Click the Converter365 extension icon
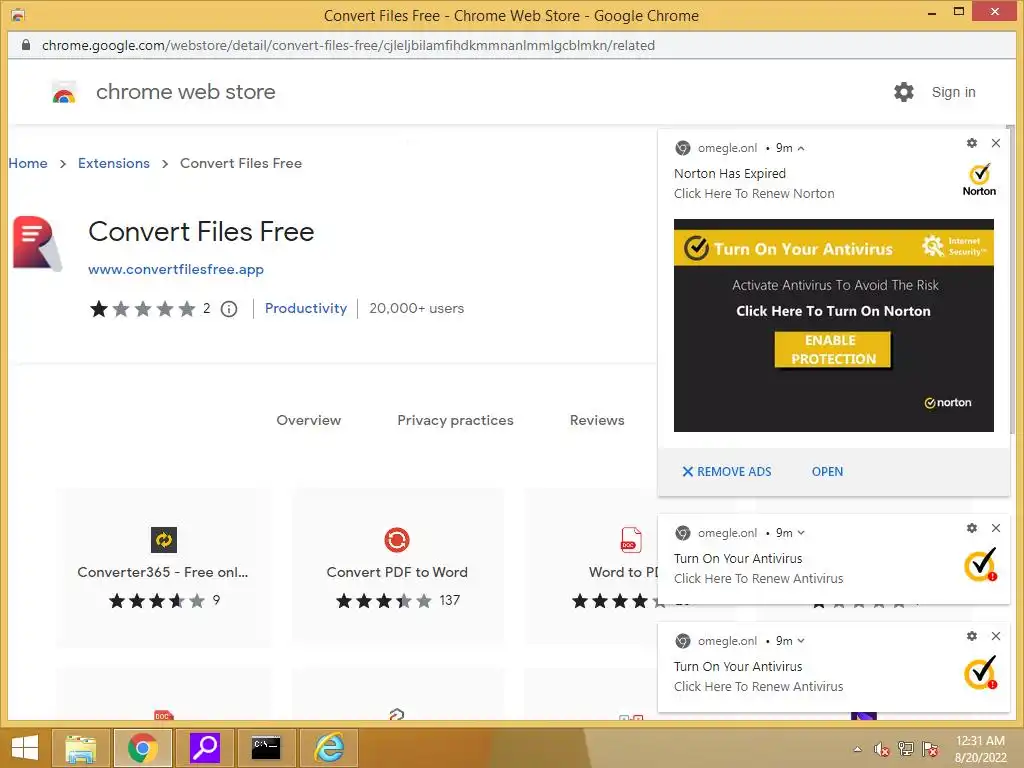 tap(163, 540)
